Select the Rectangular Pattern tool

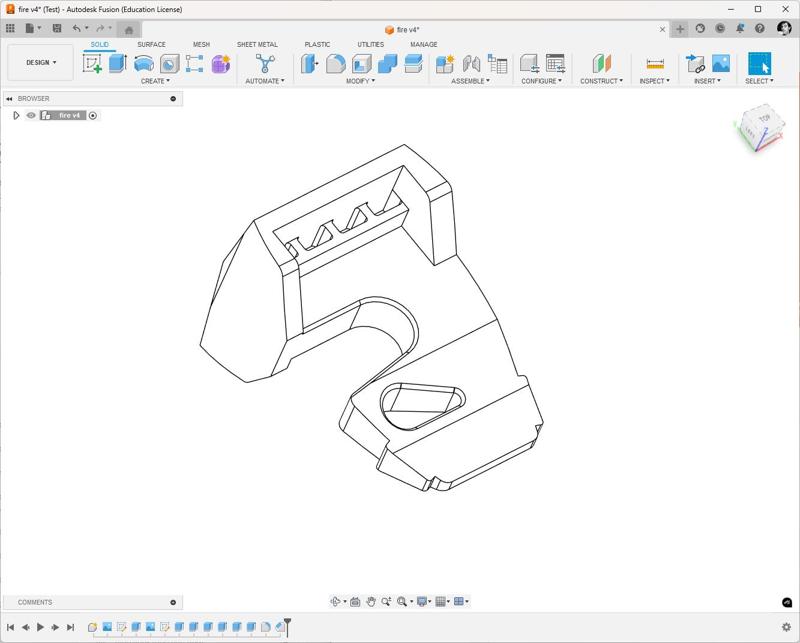(x=194, y=64)
